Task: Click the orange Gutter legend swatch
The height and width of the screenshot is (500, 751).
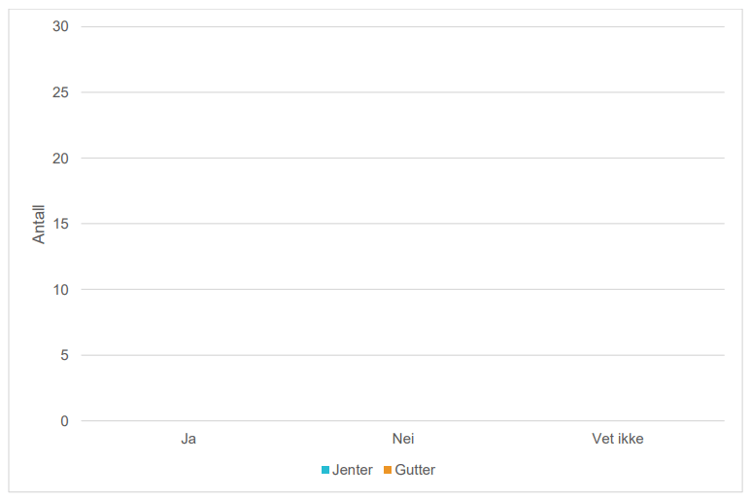Action: [x=387, y=470]
